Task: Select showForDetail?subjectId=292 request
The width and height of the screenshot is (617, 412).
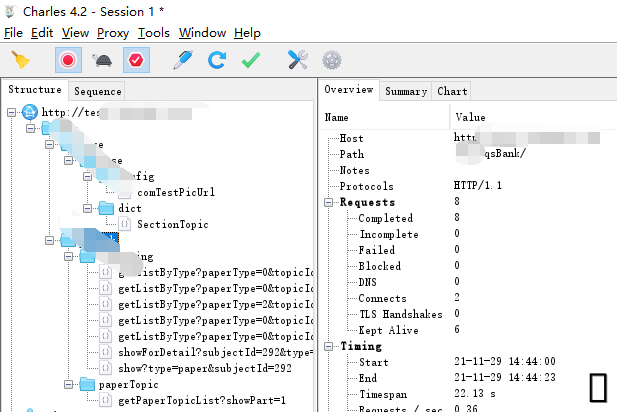Action: coord(216,352)
